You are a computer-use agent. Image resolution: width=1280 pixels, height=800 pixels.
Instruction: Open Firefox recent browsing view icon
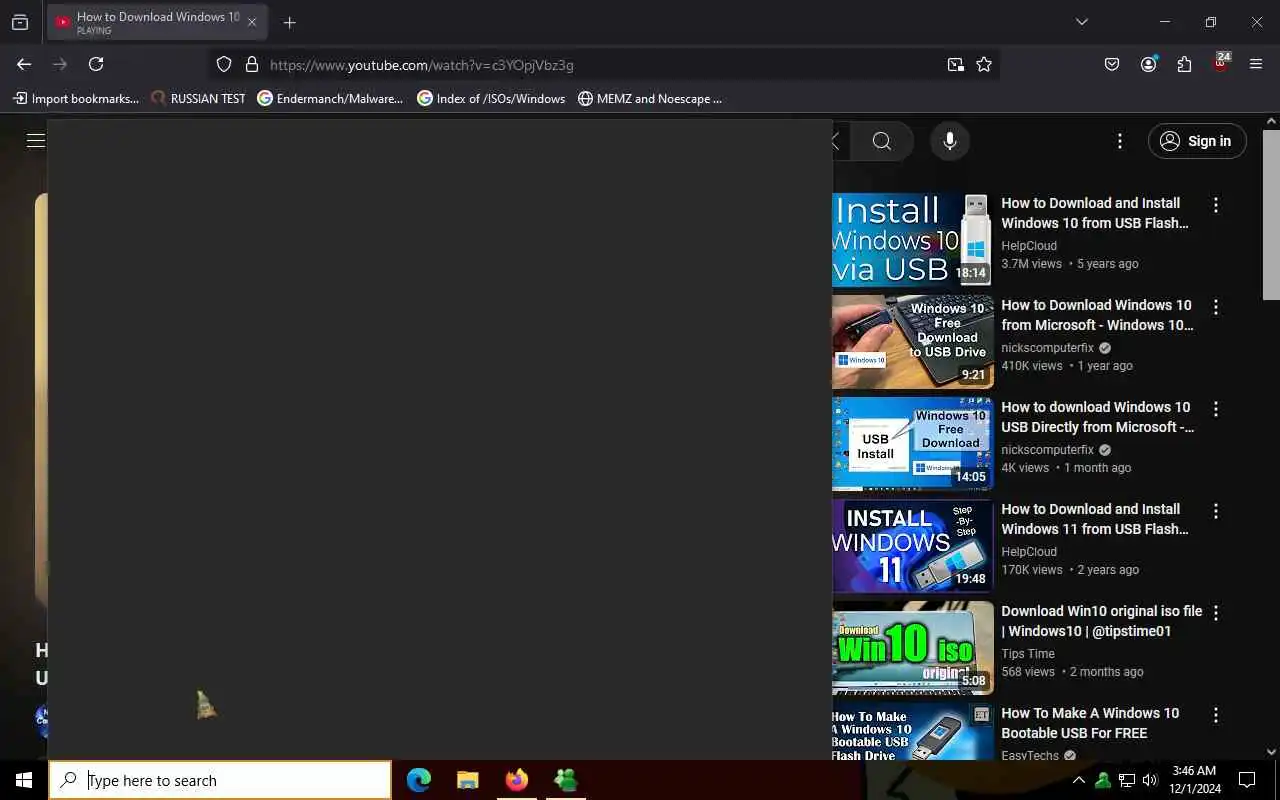tap(20, 22)
